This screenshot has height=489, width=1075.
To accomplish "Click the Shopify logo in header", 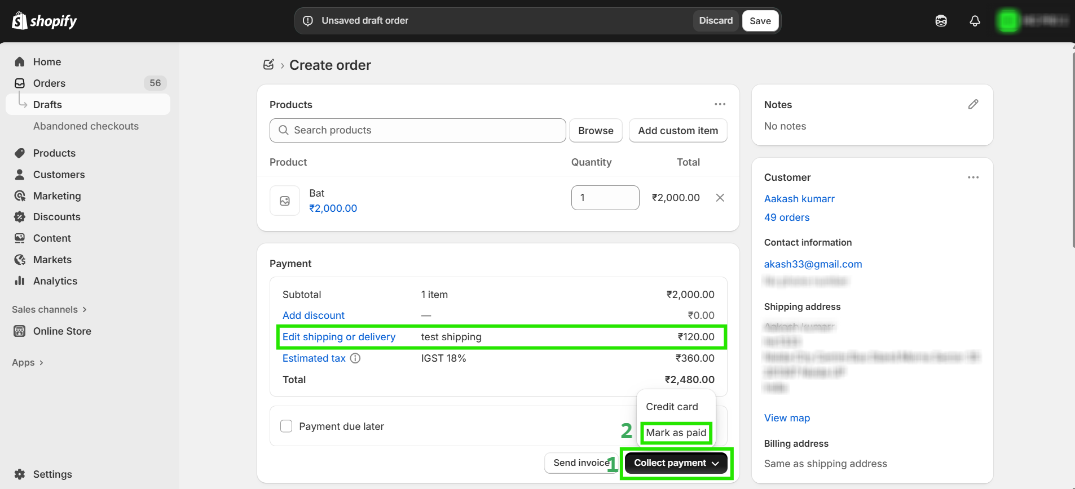I will 45,21.
